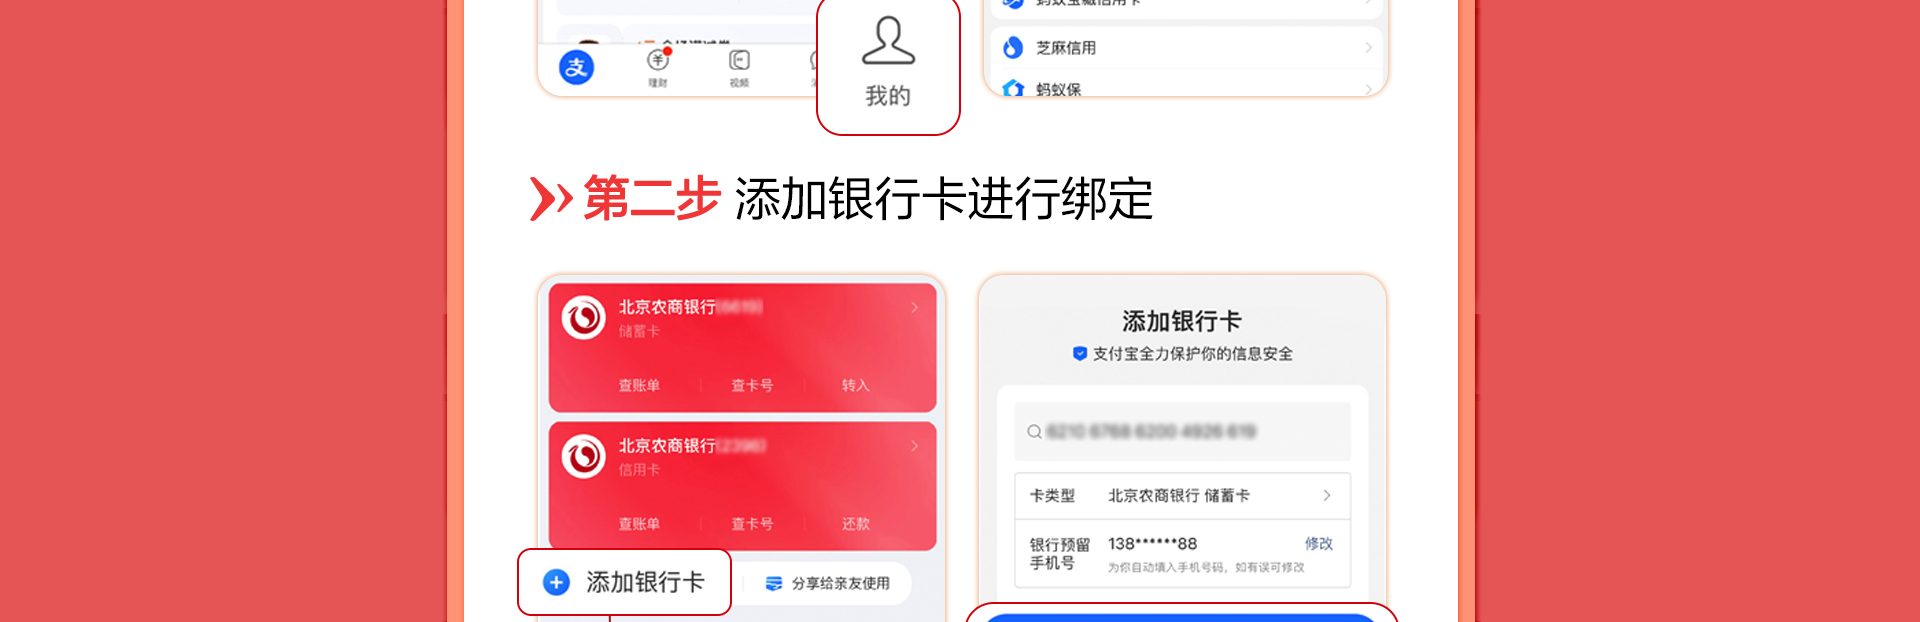Screen dimensions: 1920x622
Task: Tap 分享给亲友使用 share button
Action: tap(828, 583)
